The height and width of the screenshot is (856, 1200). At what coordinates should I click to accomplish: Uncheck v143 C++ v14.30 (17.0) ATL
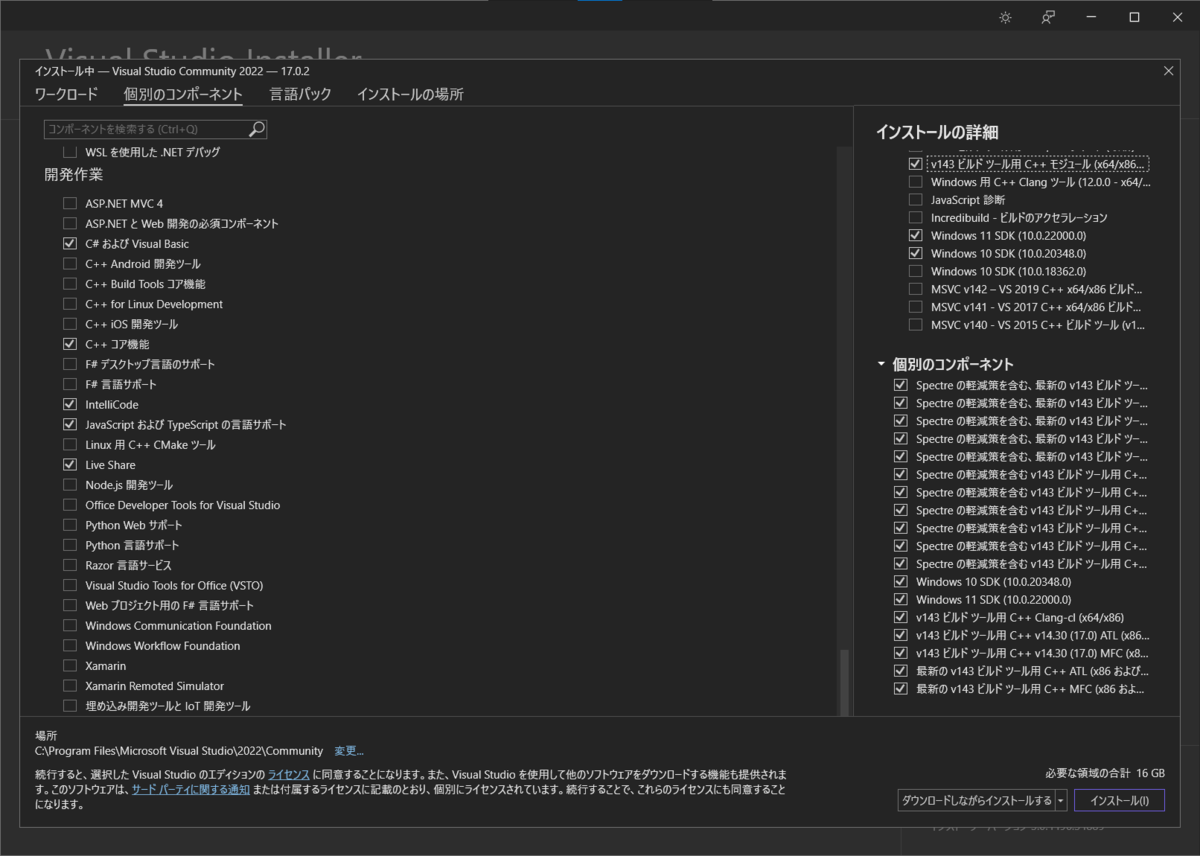[901, 635]
